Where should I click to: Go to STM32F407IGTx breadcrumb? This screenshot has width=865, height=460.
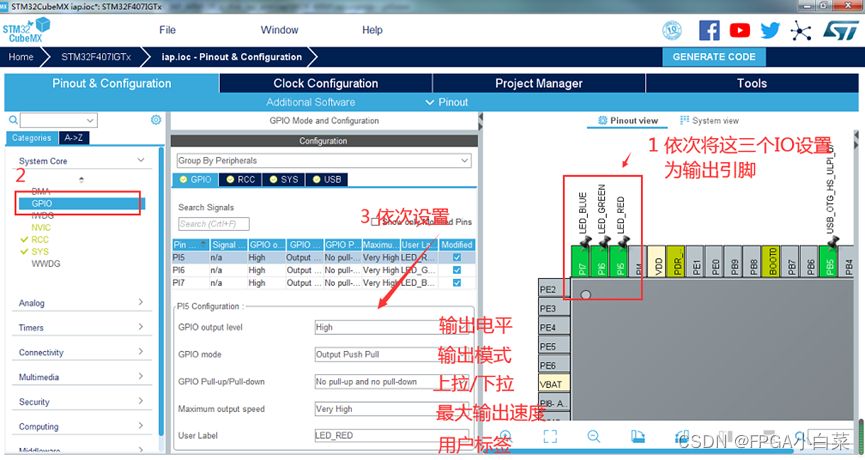(96, 57)
